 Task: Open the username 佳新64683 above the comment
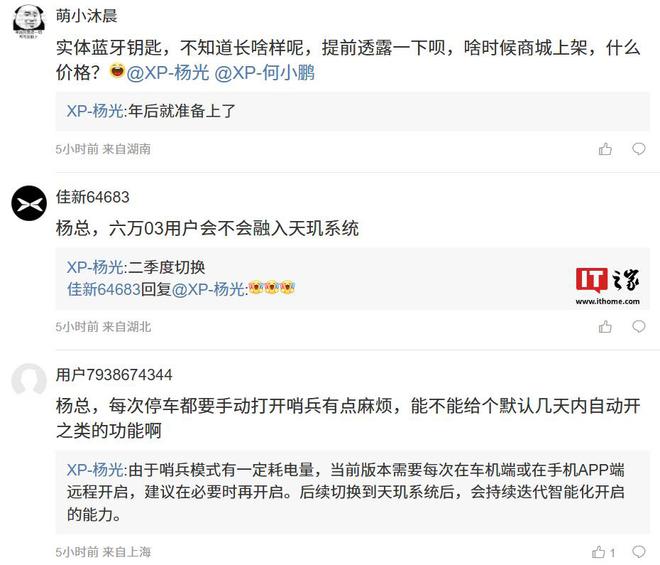(93, 197)
